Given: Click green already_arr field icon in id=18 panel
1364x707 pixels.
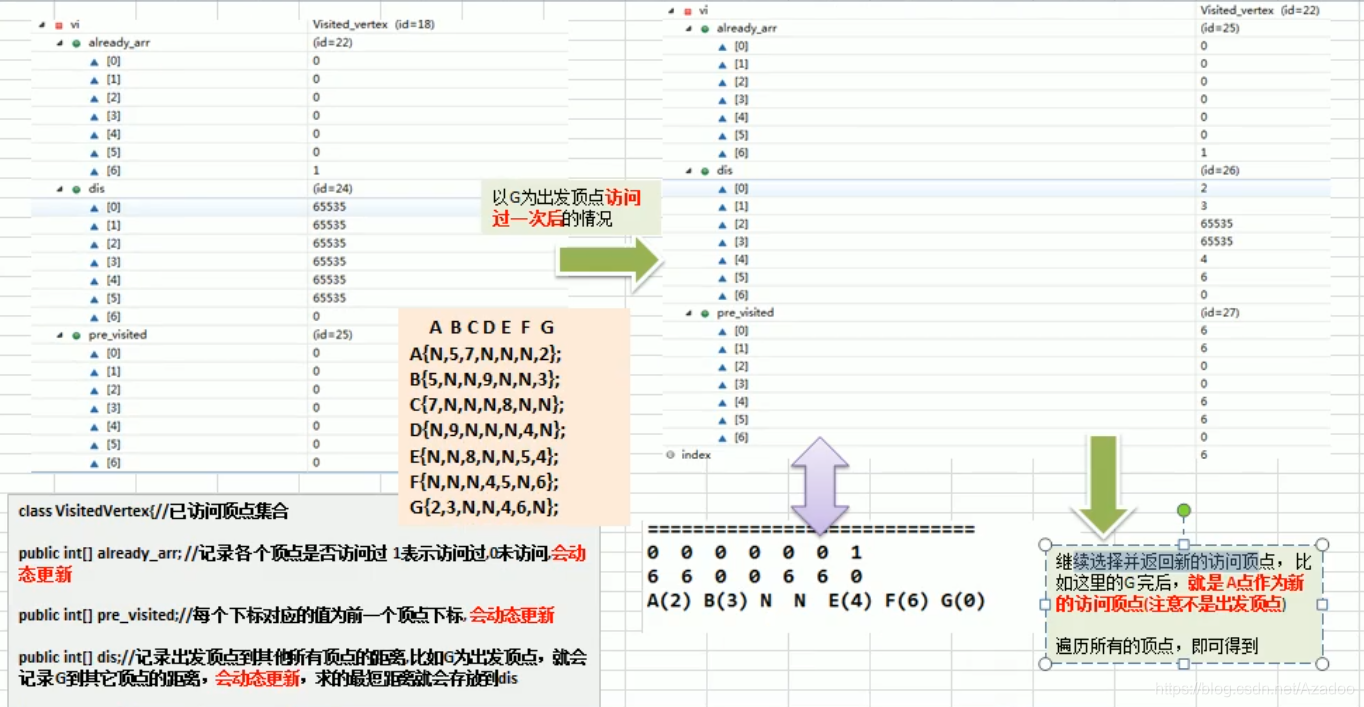Looking at the screenshot, I should pyautogui.click(x=77, y=43).
